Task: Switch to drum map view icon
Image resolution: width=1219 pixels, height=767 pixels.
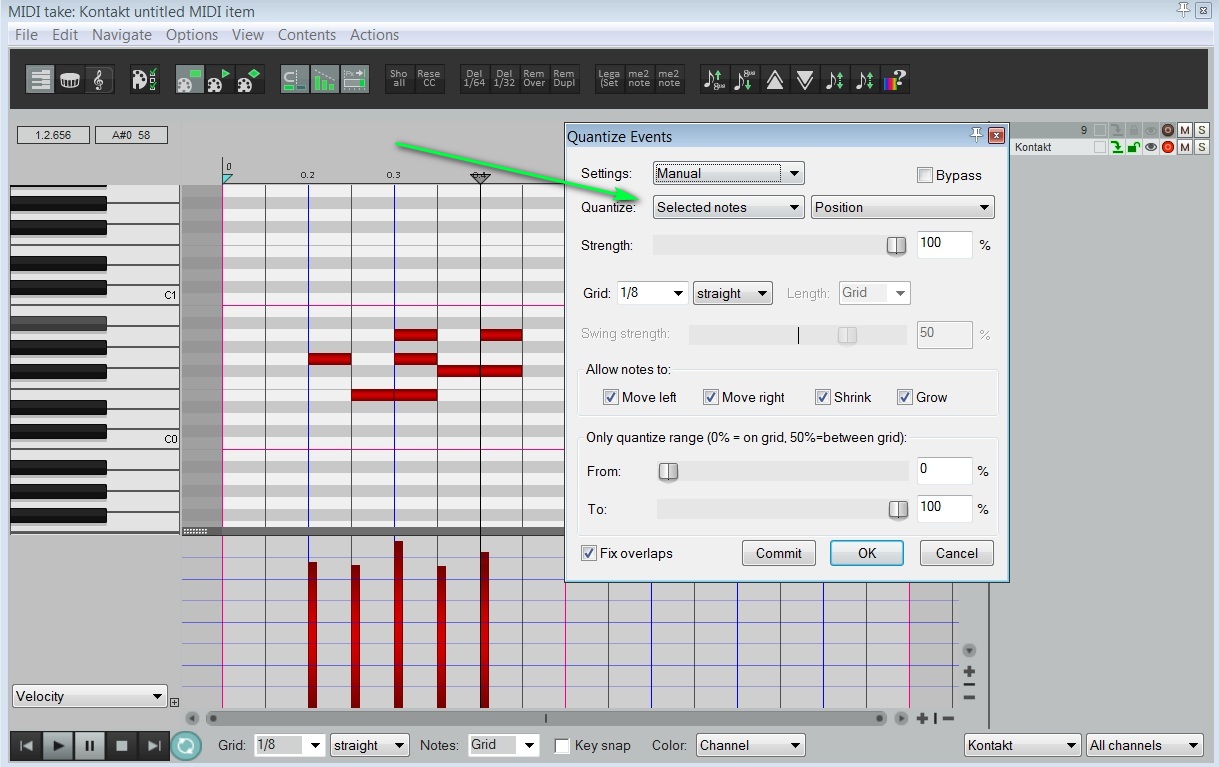Action: pos(69,80)
